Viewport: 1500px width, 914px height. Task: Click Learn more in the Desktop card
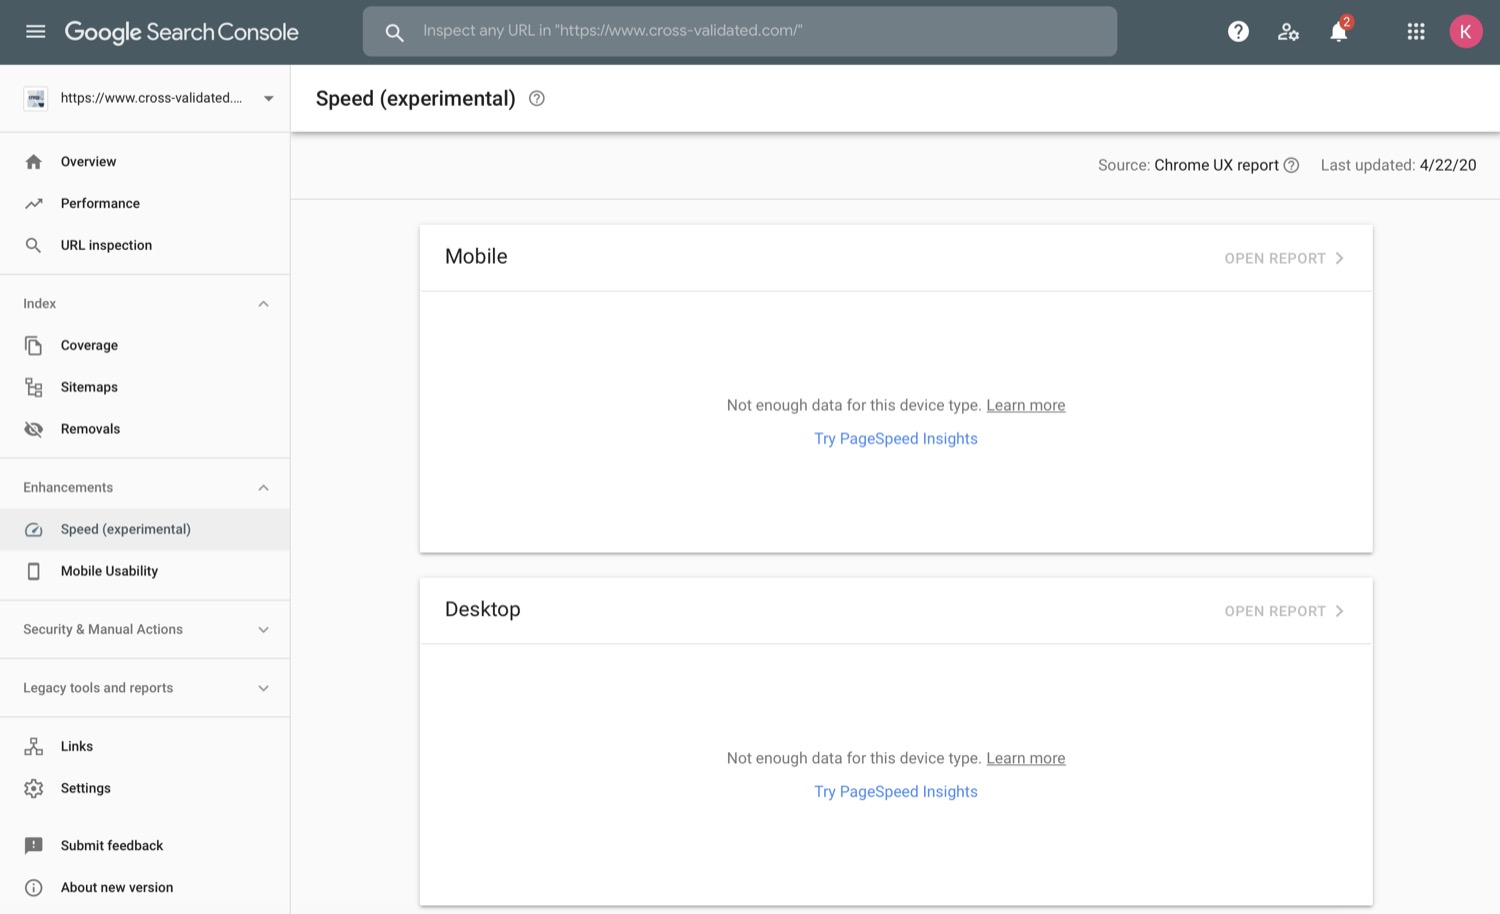(1025, 758)
